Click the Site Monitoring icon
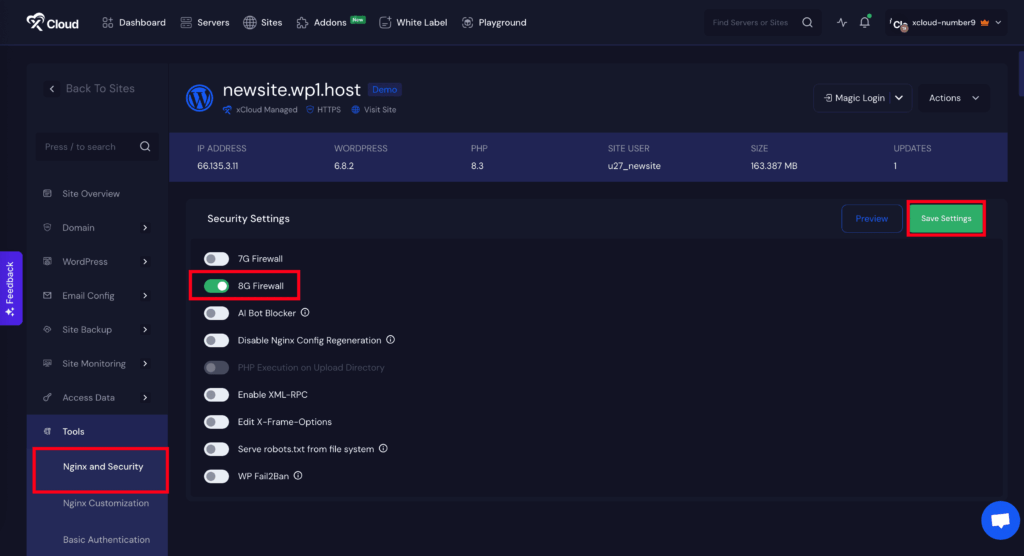1024x556 pixels. (x=47, y=363)
